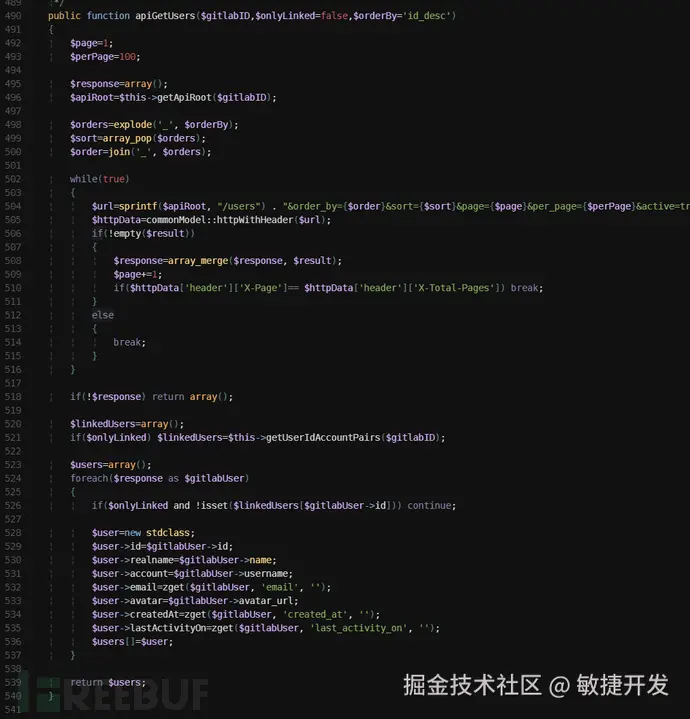This screenshot has width=690, height=719.
Task: Click line number 541 in the gutter
Action: pos(13,709)
